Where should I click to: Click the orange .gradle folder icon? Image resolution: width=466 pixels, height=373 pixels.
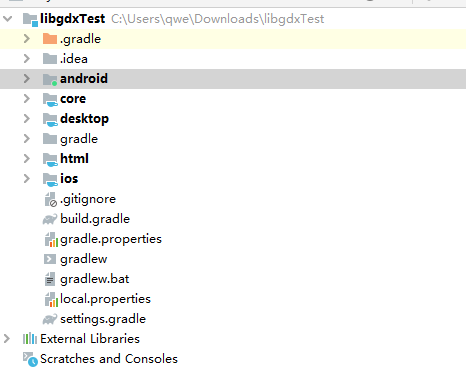50,39
